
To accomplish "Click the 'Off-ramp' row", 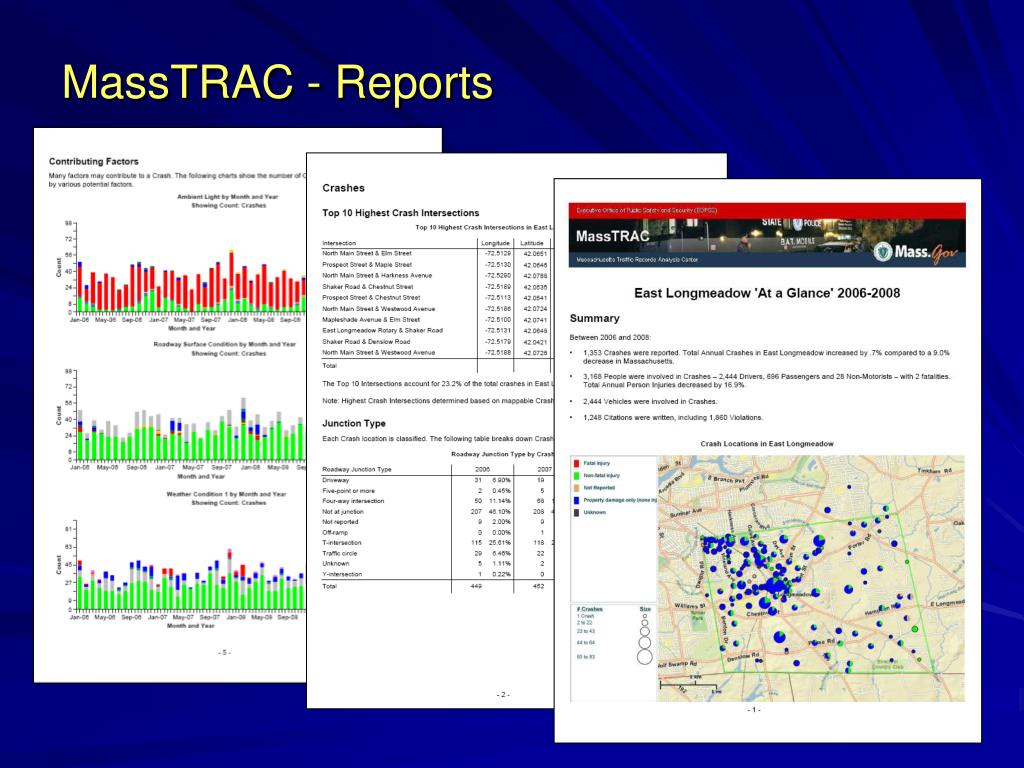I will coord(436,532).
